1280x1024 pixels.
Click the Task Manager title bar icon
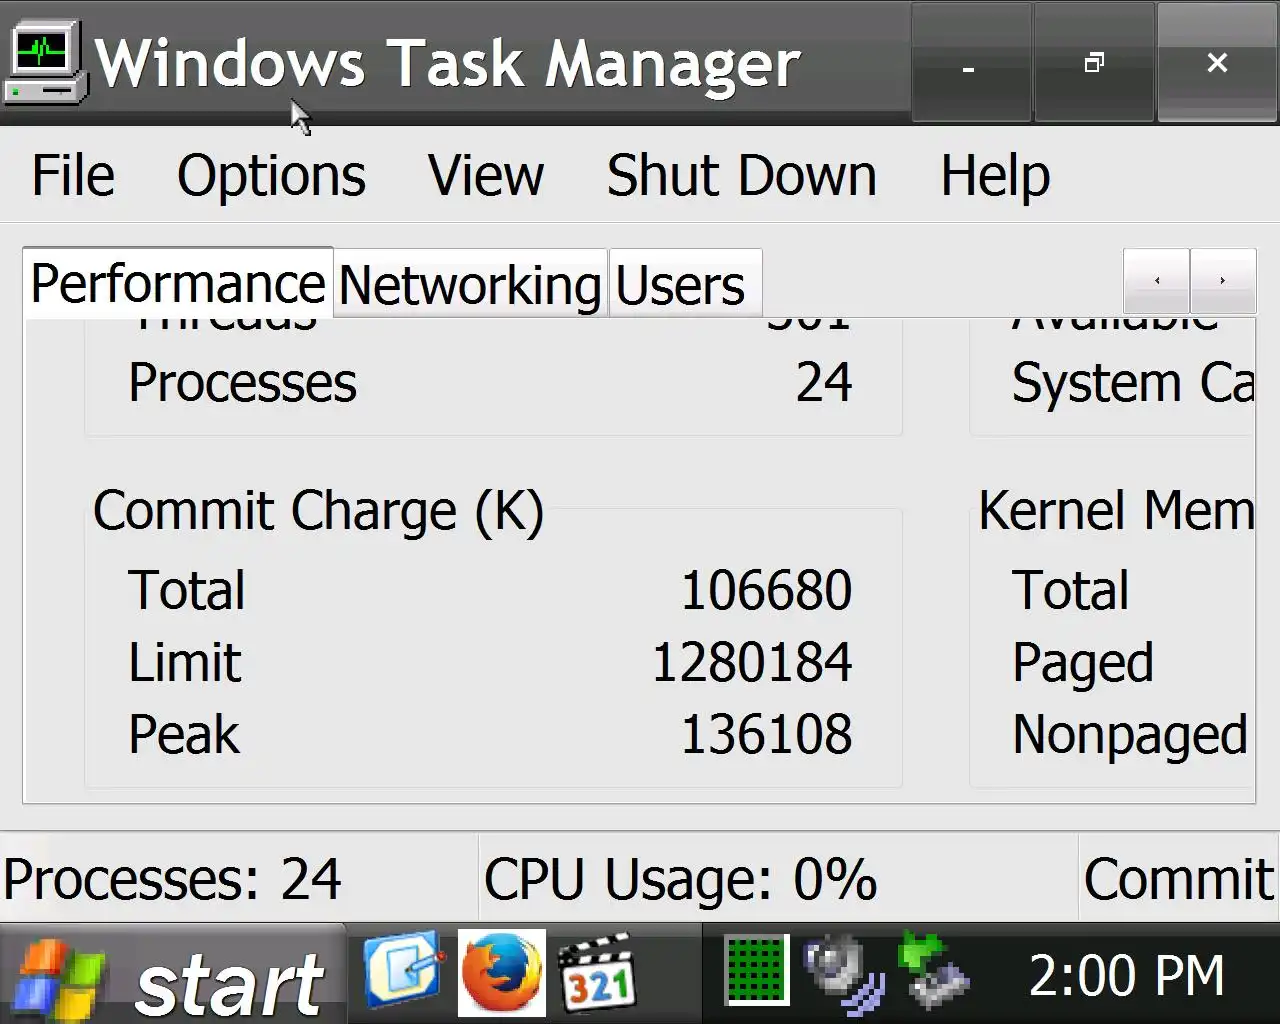44,63
